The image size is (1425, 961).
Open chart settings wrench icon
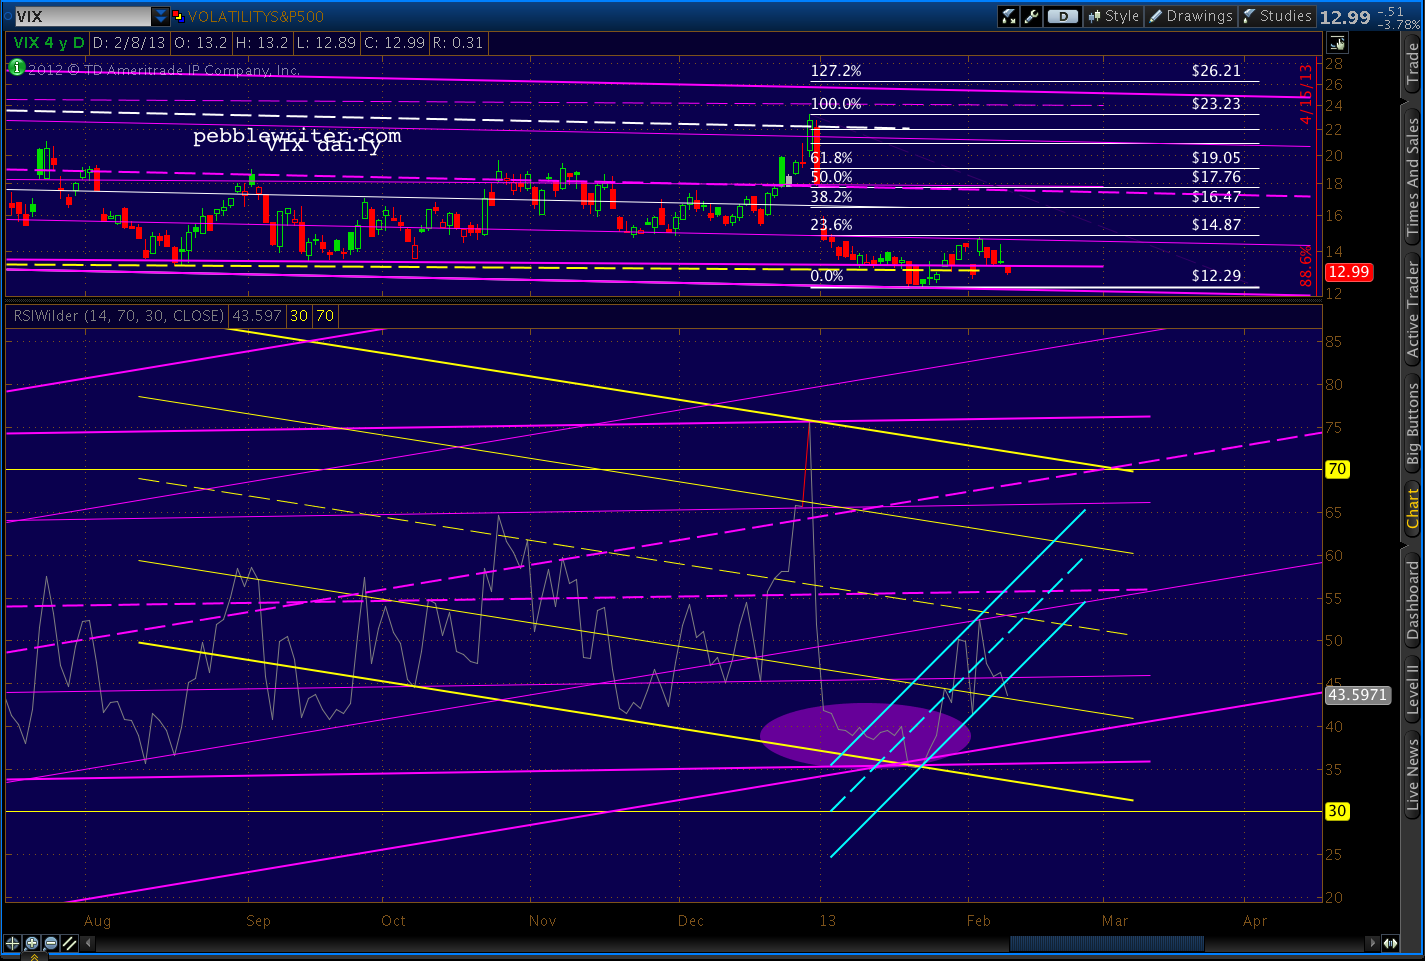(1031, 16)
